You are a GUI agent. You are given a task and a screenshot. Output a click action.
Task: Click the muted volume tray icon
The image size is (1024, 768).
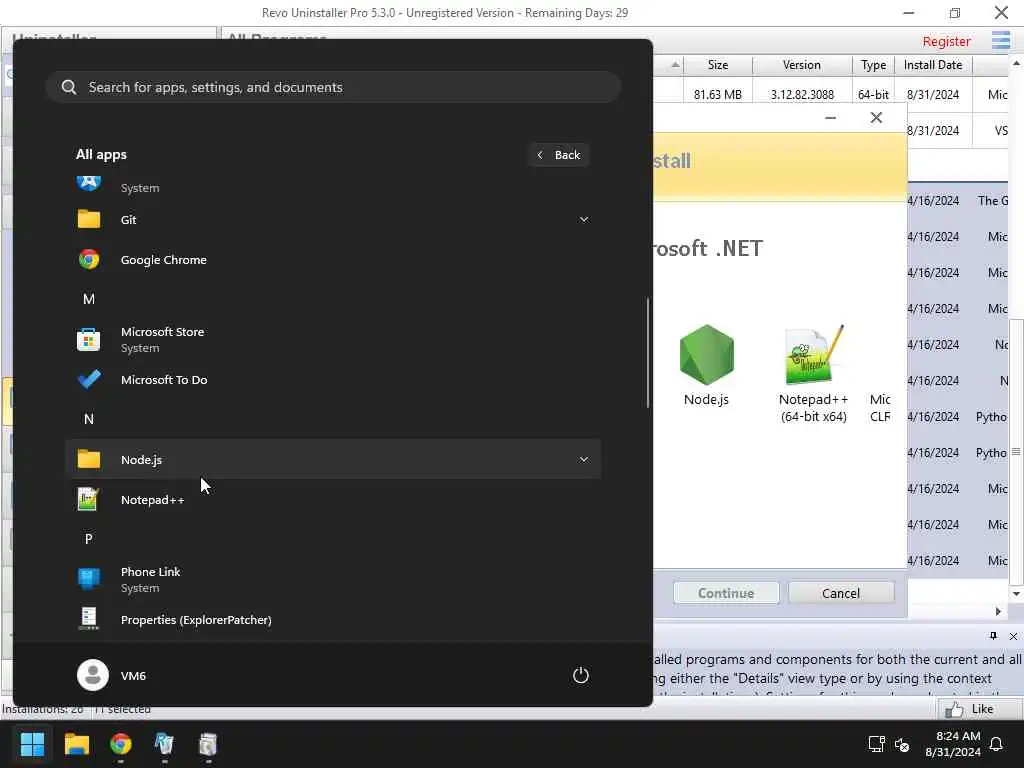(x=902, y=744)
